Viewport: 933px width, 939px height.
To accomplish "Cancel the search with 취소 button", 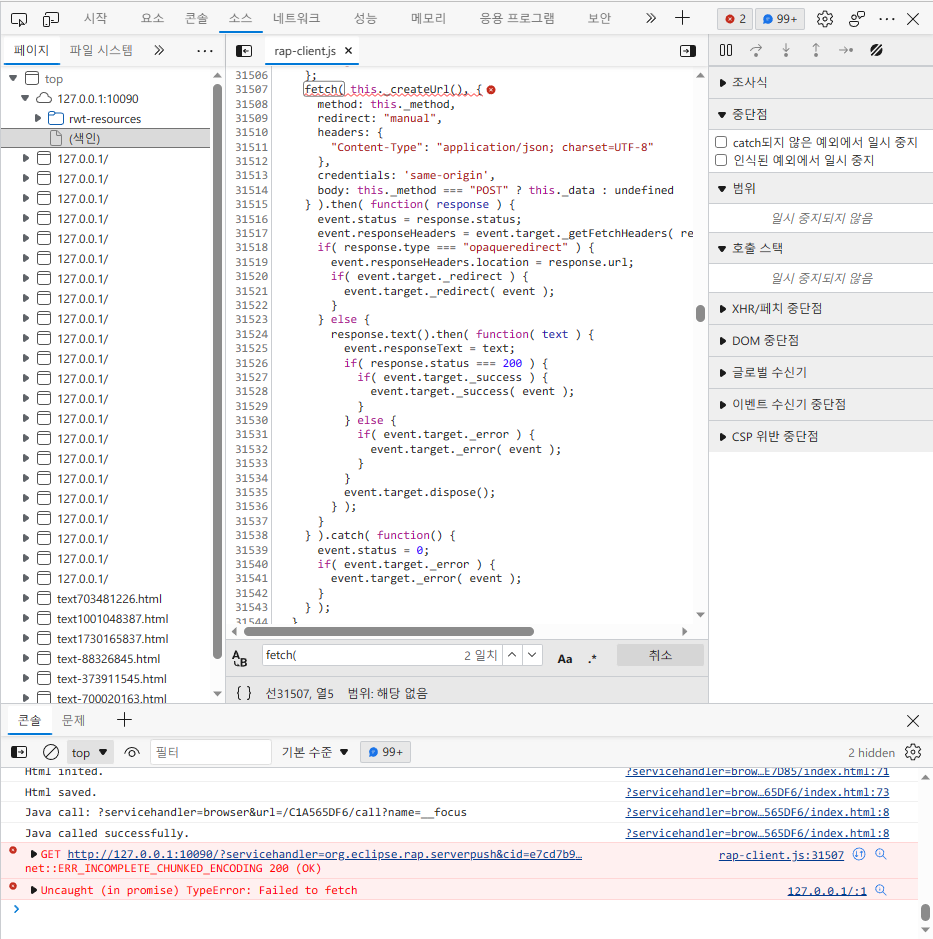I will [x=660, y=655].
